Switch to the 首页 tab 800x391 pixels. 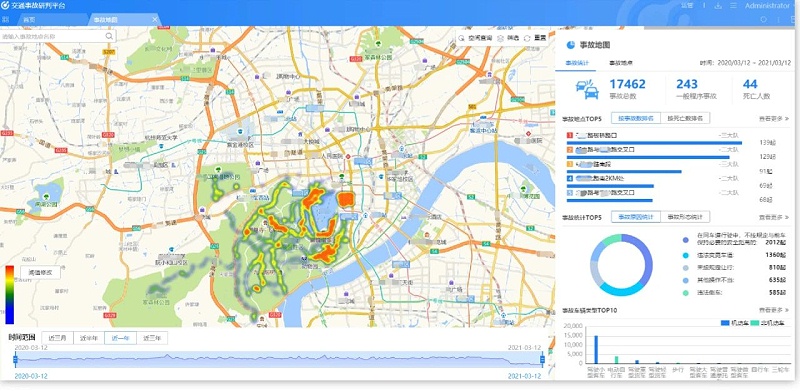[29, 19]
